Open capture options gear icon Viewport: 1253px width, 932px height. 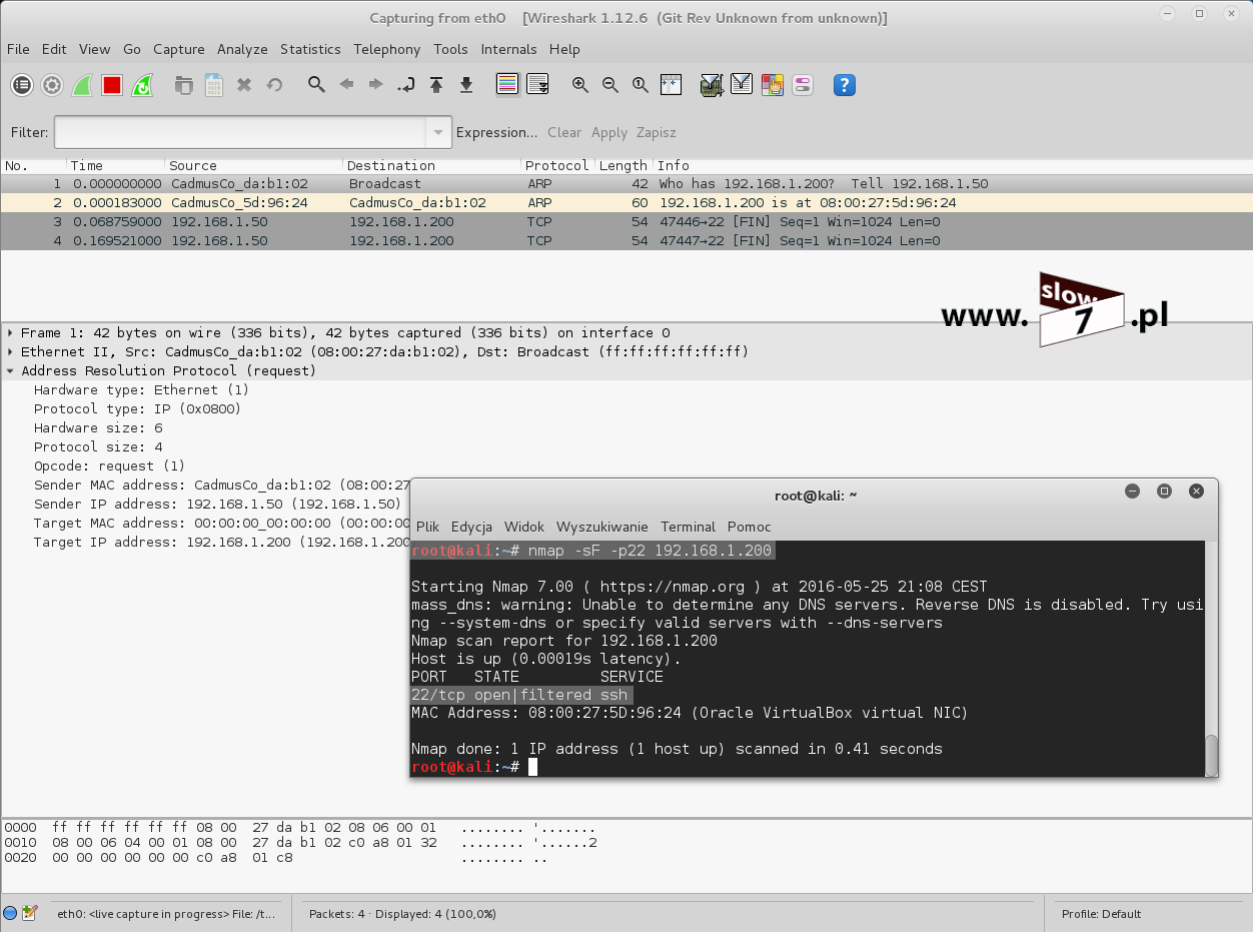point(52,85)
